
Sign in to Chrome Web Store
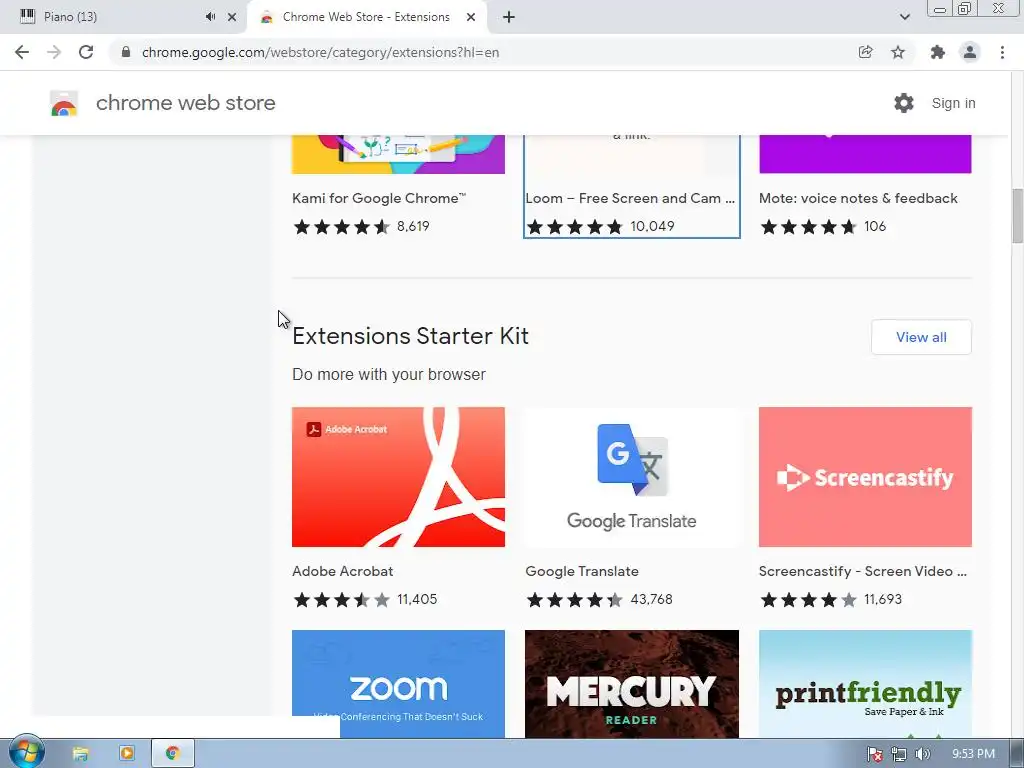tap(953, 103)
